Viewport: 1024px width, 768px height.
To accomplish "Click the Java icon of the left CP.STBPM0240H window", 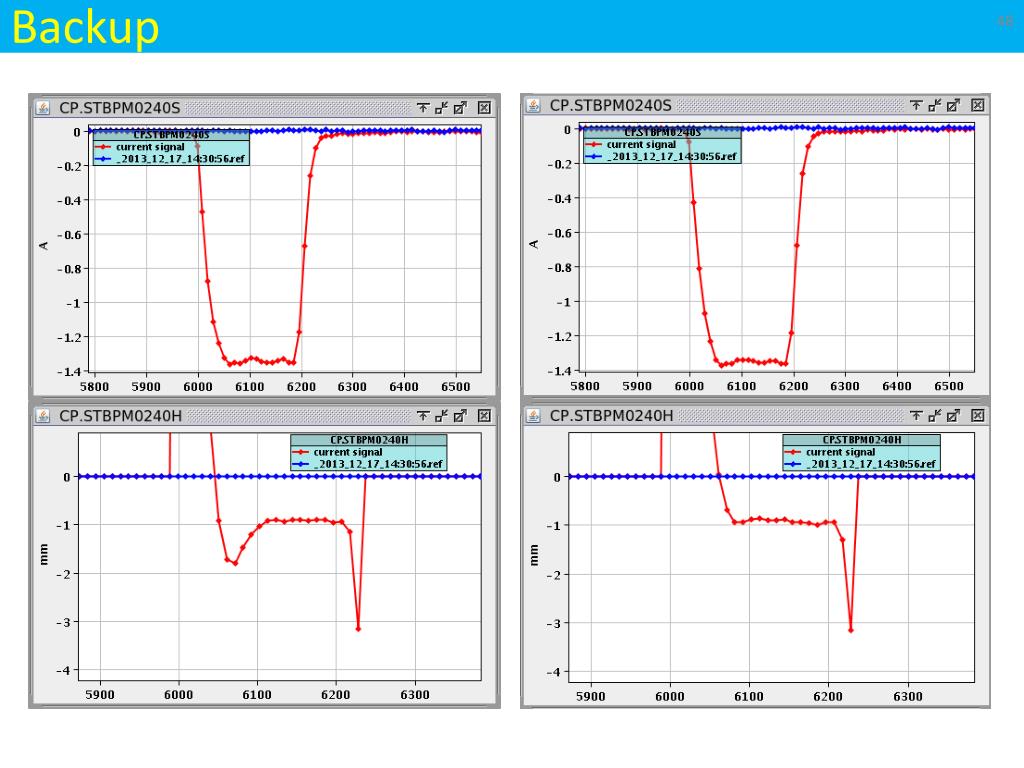I will tap(42, 416).
